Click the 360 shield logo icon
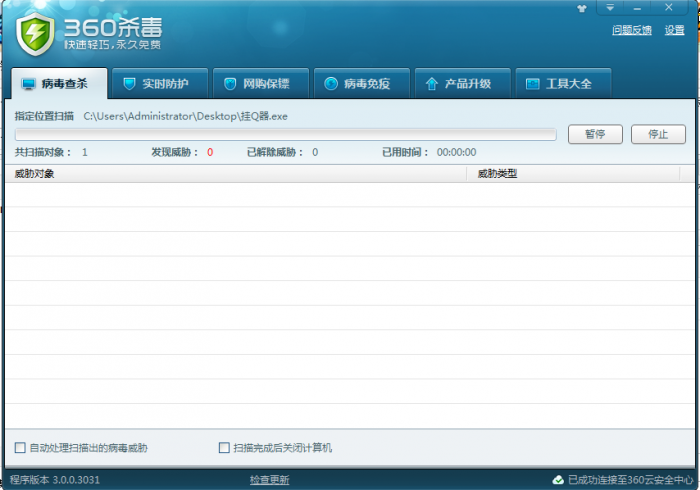The height and width of the screenshot is (490, 700). [35, 34]
